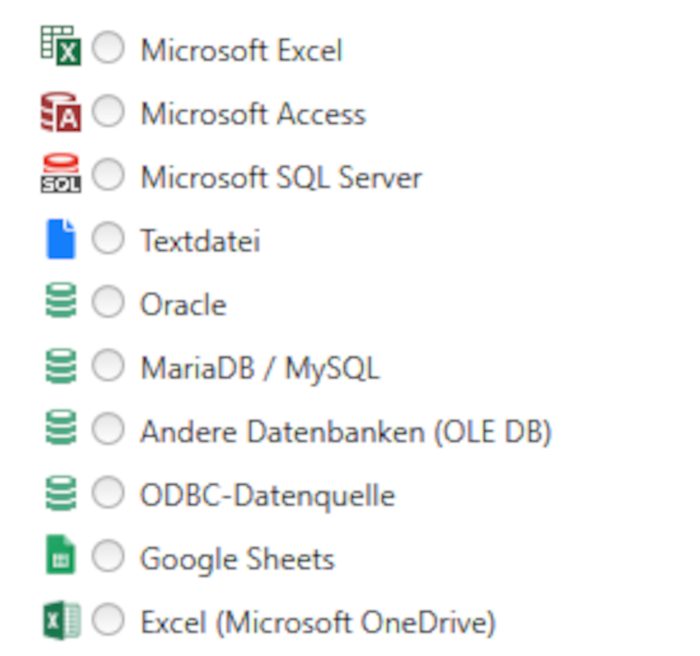Pick the Textdatei radio button

tap(108, 238)
